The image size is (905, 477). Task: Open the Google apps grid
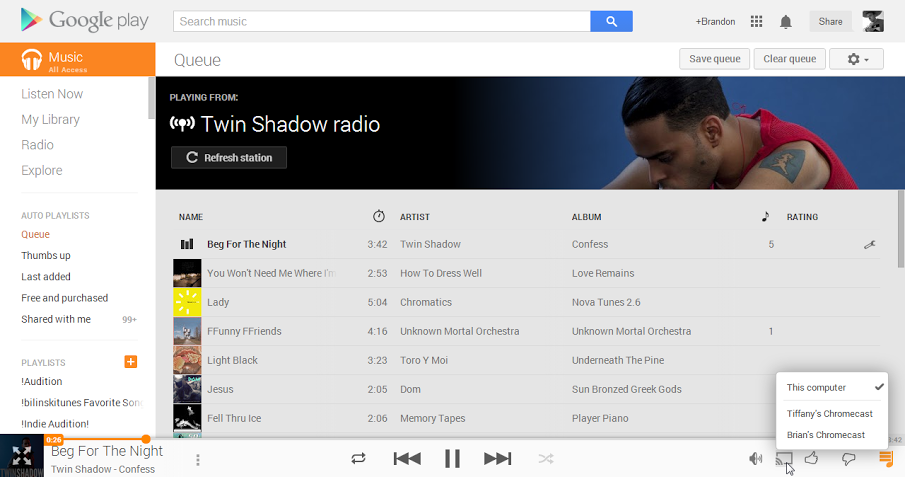click(x=756, y=21)
